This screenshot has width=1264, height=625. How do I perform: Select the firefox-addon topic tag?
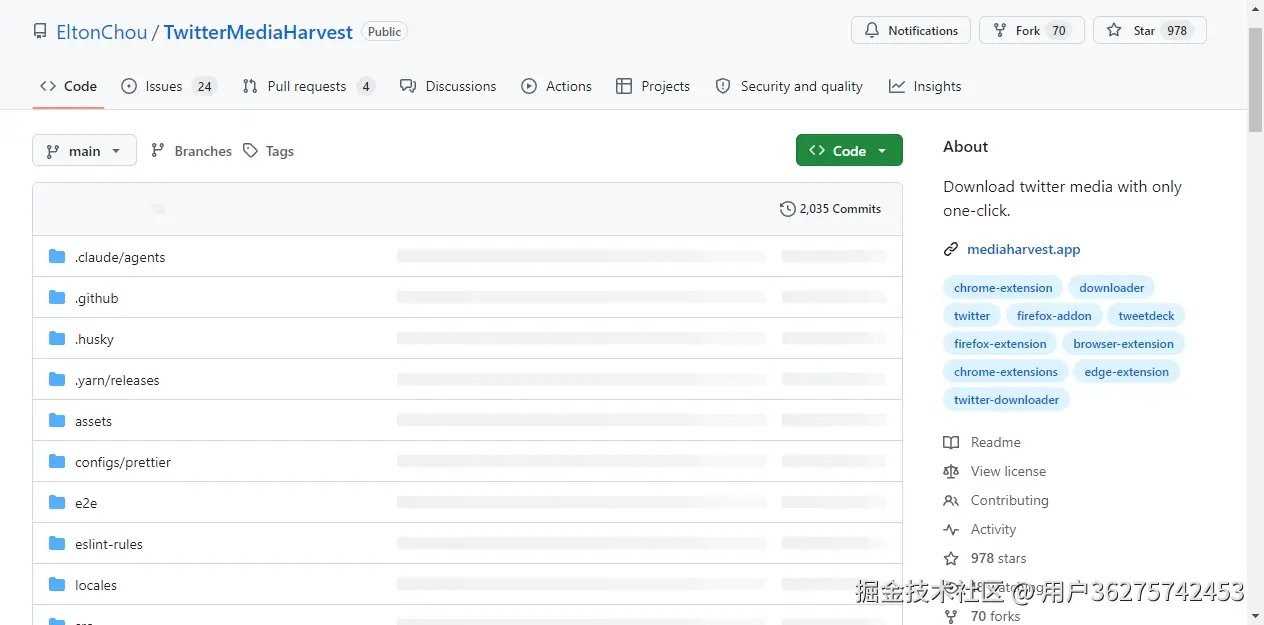1054,316
